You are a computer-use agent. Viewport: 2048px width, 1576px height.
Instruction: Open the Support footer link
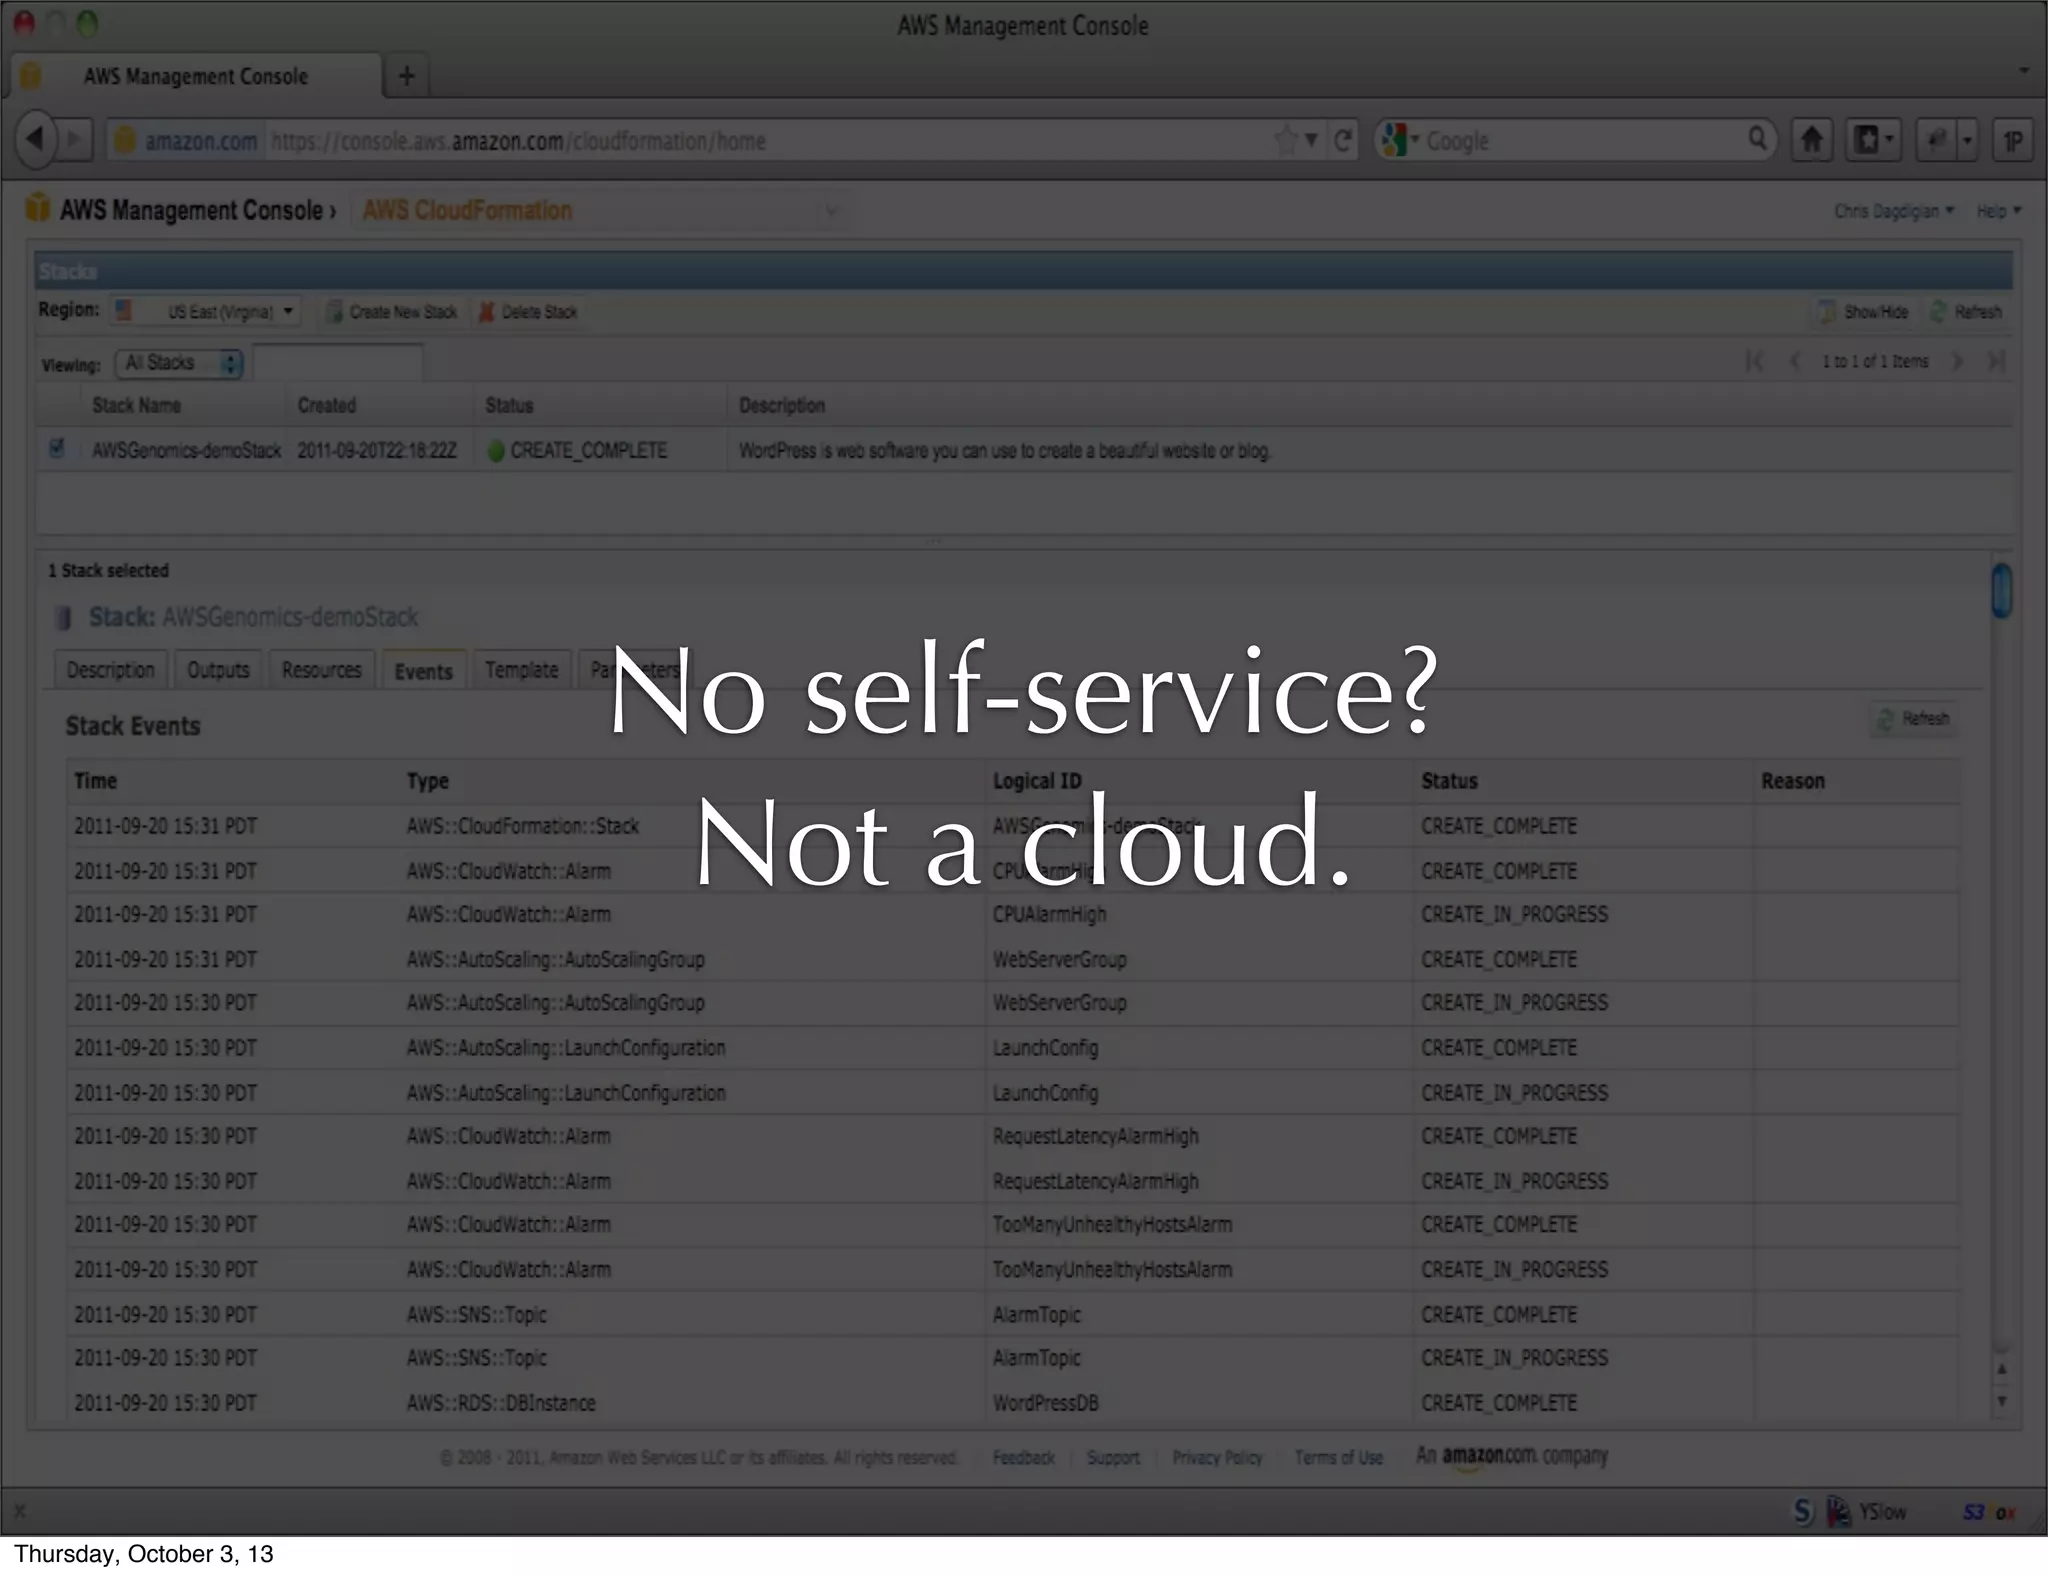click(1113, 1457)
